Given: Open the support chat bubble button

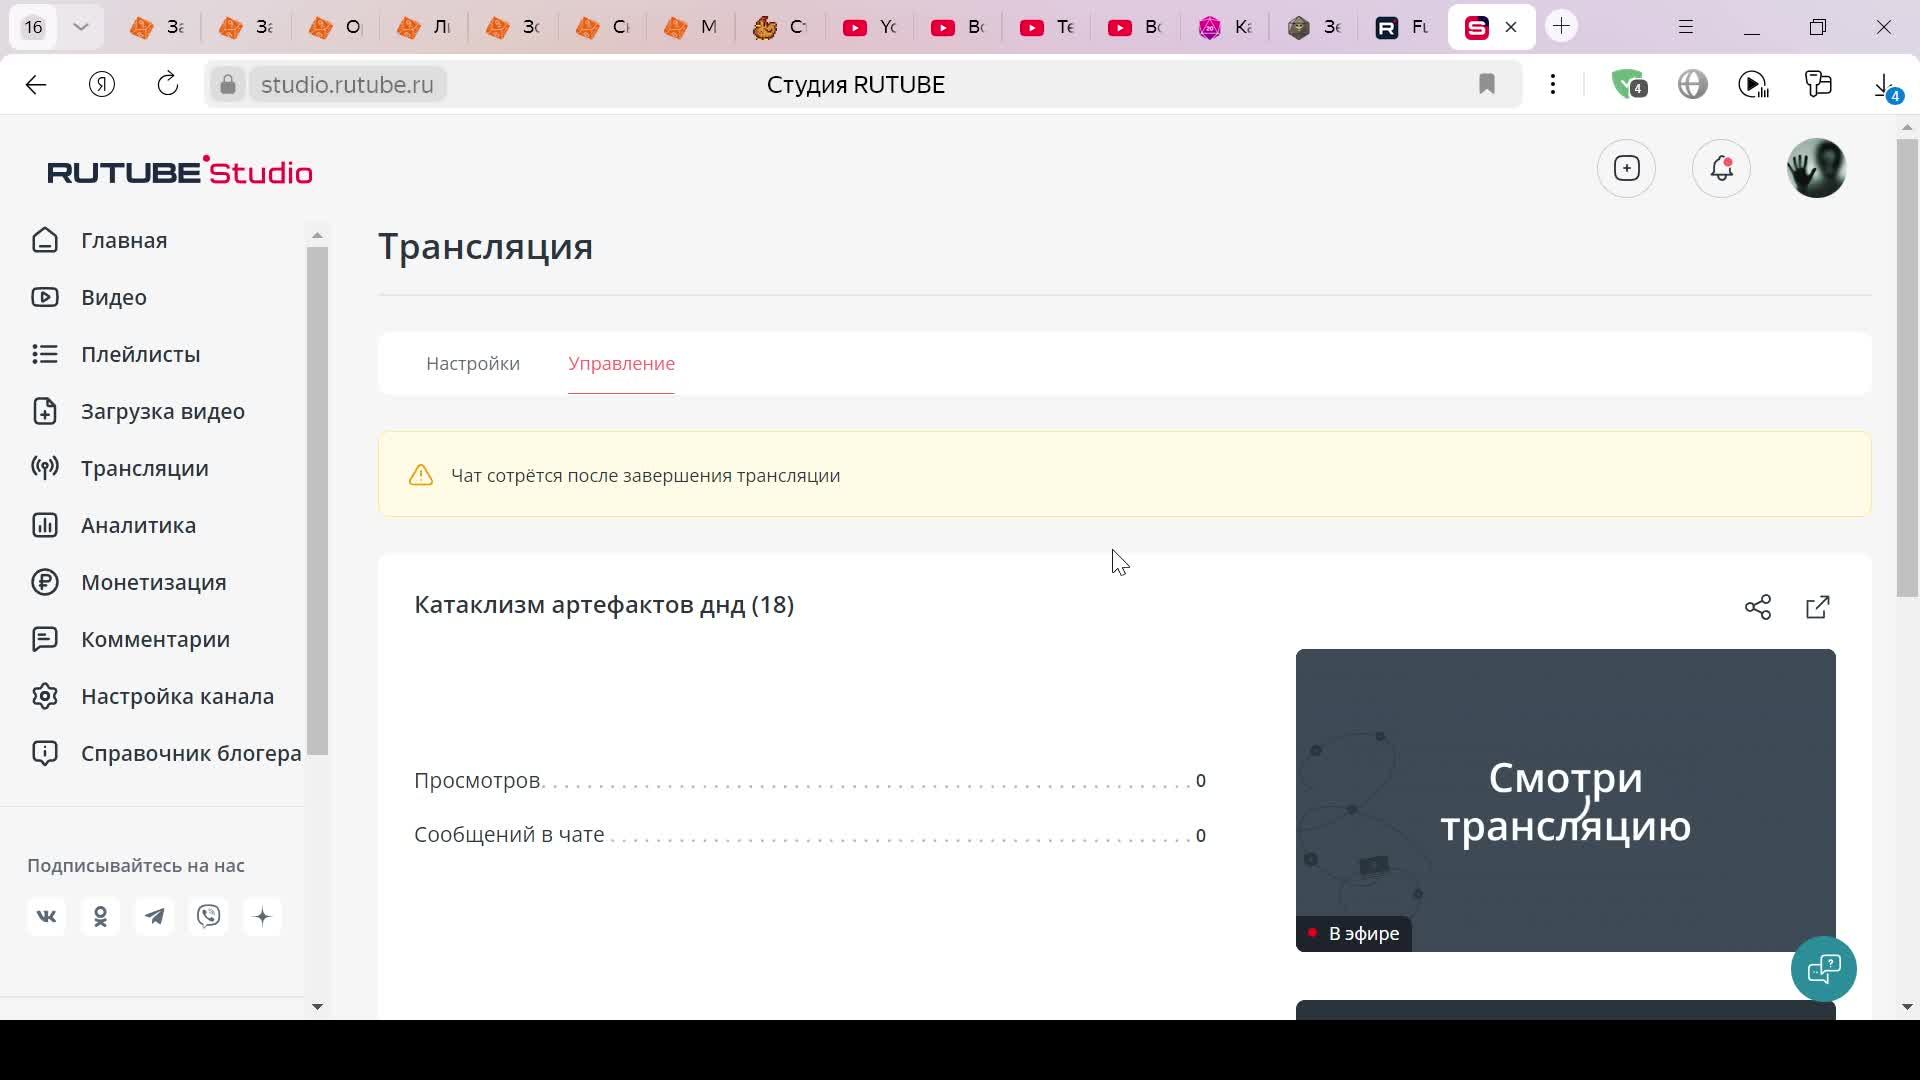Looking at the screenshot, I should [1823, 968].
